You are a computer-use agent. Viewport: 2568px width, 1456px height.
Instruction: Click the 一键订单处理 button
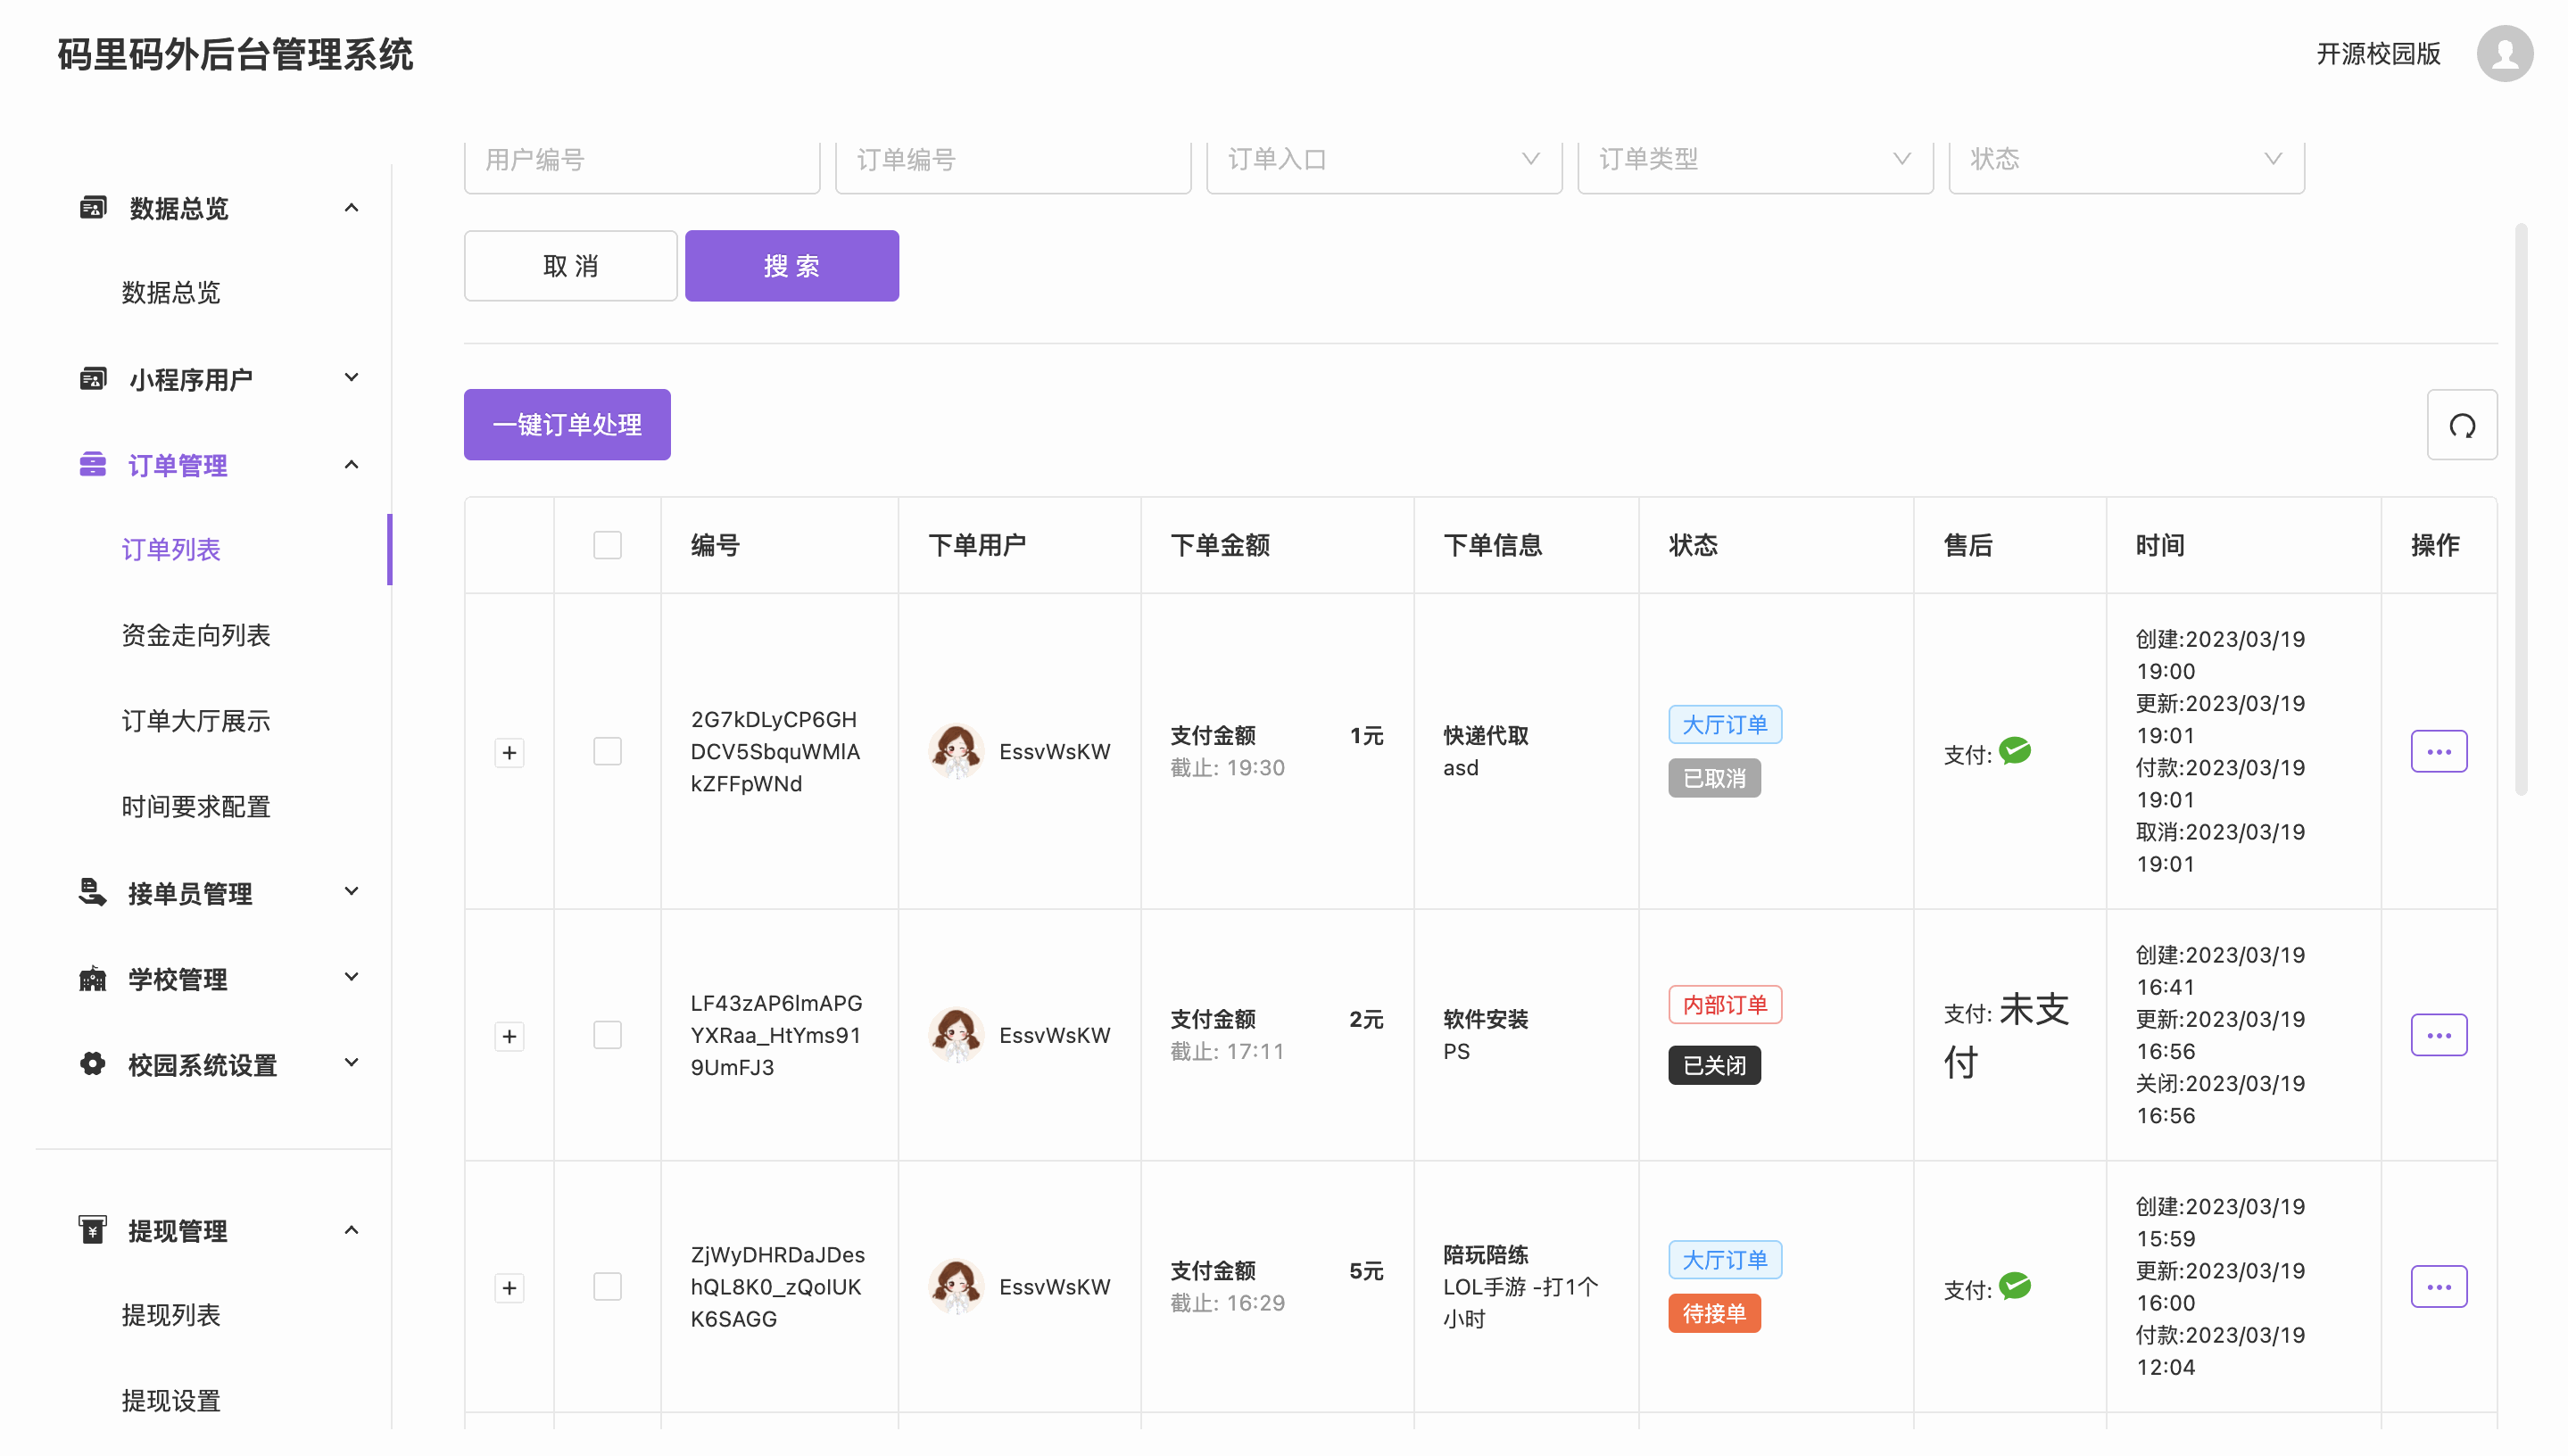567,425
